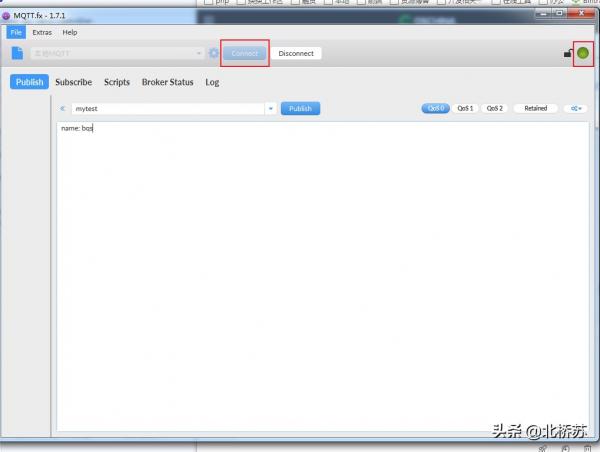Open connection settings gear icon
This screenshot has height=452, width=600.
pos(214,53)
